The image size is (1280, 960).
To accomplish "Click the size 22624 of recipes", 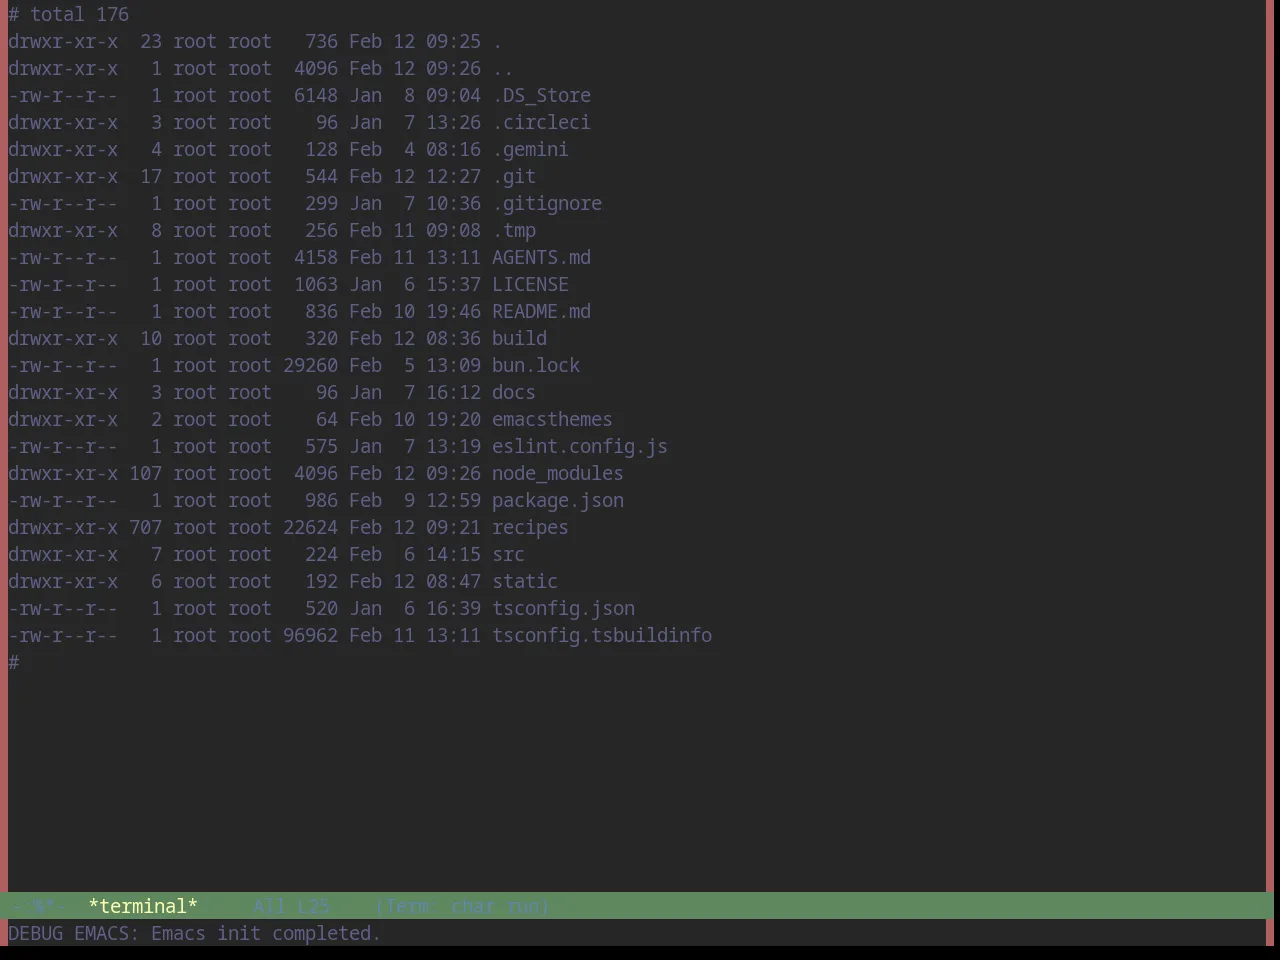I will [310, 527].
